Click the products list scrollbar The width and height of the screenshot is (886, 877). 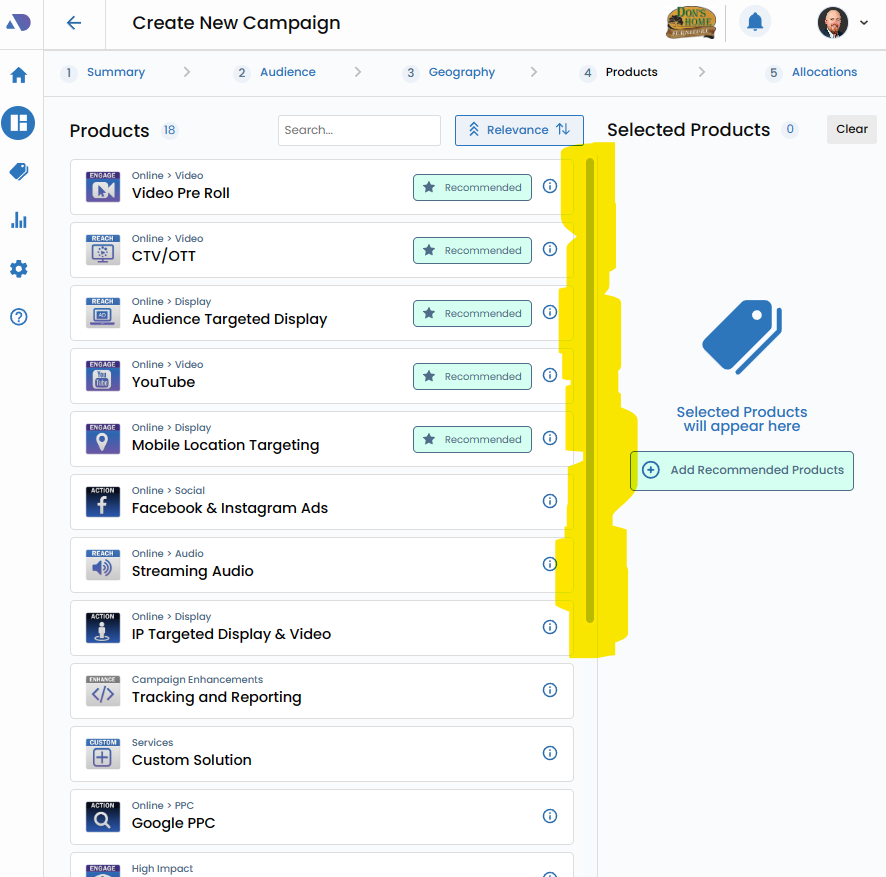[590, 390]
